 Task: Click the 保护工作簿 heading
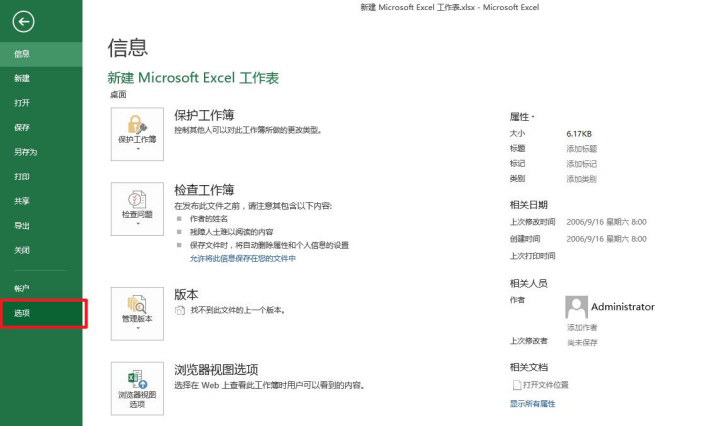click(204, 115)
